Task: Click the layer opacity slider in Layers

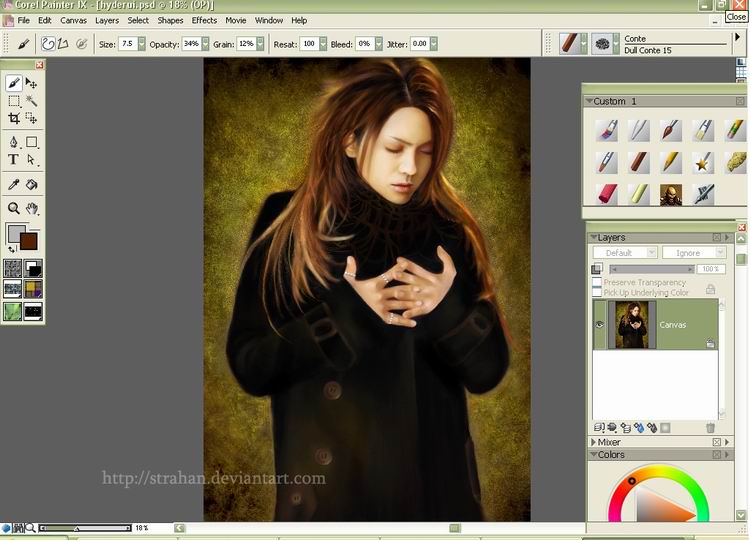Action: [651, 269]
